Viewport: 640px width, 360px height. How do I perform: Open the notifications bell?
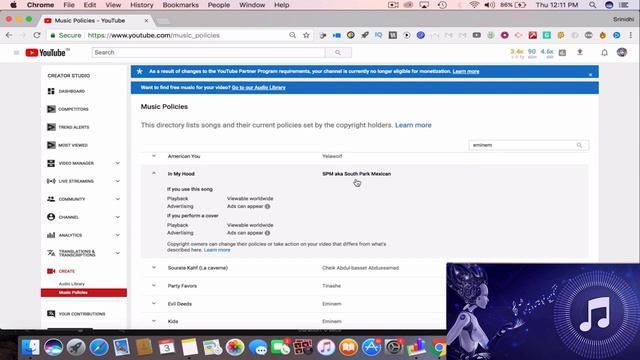pyautogui.click(x=604, y=53)
